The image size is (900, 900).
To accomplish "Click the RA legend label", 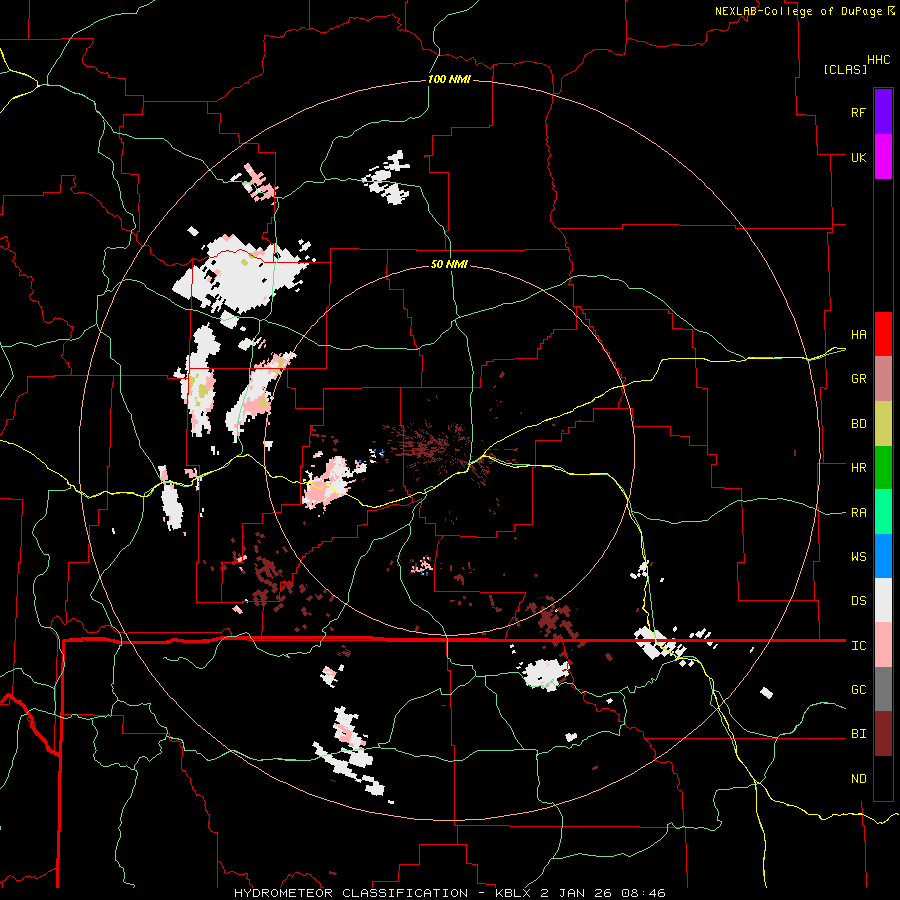I will click(858, 513).
